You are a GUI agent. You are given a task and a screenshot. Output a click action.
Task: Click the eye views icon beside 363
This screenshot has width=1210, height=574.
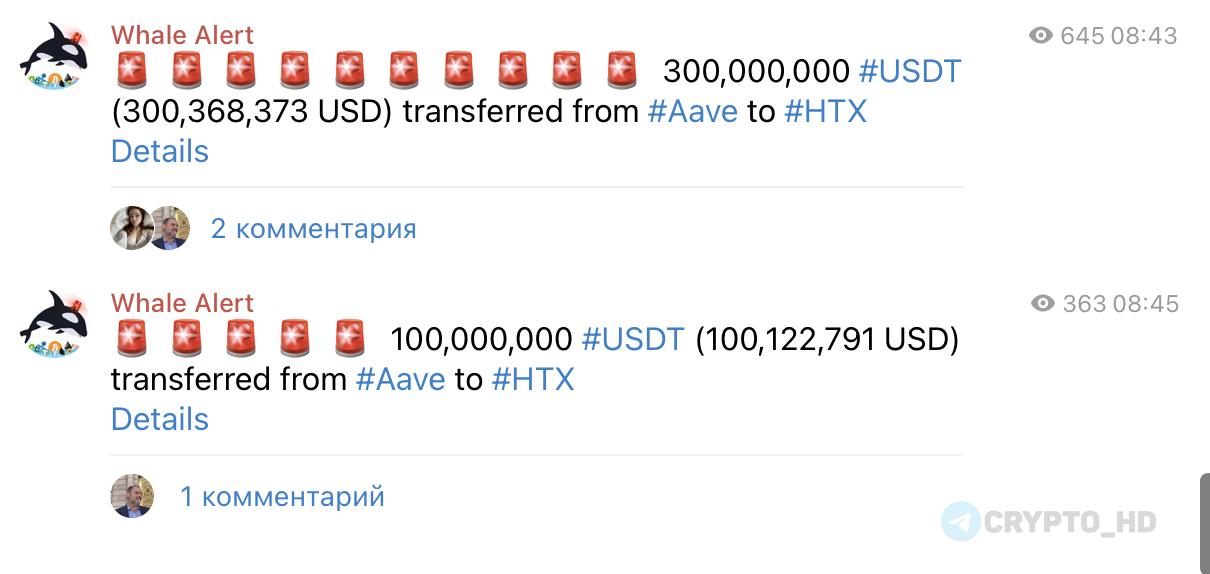click(1043, 303)
